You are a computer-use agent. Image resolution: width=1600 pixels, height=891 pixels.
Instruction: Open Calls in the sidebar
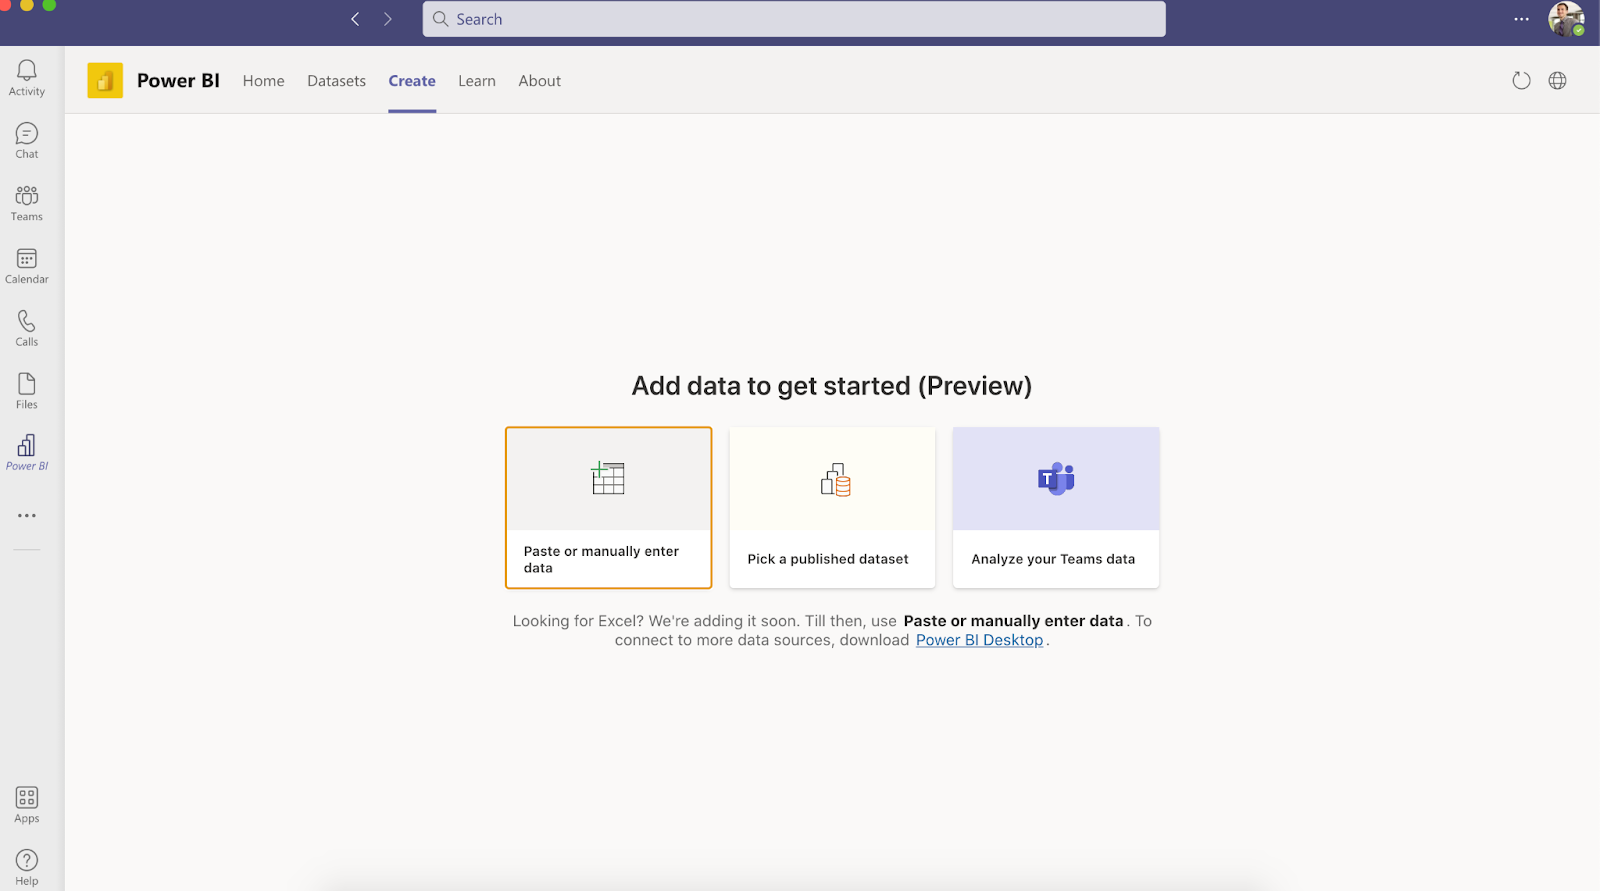tap(27, 328)
